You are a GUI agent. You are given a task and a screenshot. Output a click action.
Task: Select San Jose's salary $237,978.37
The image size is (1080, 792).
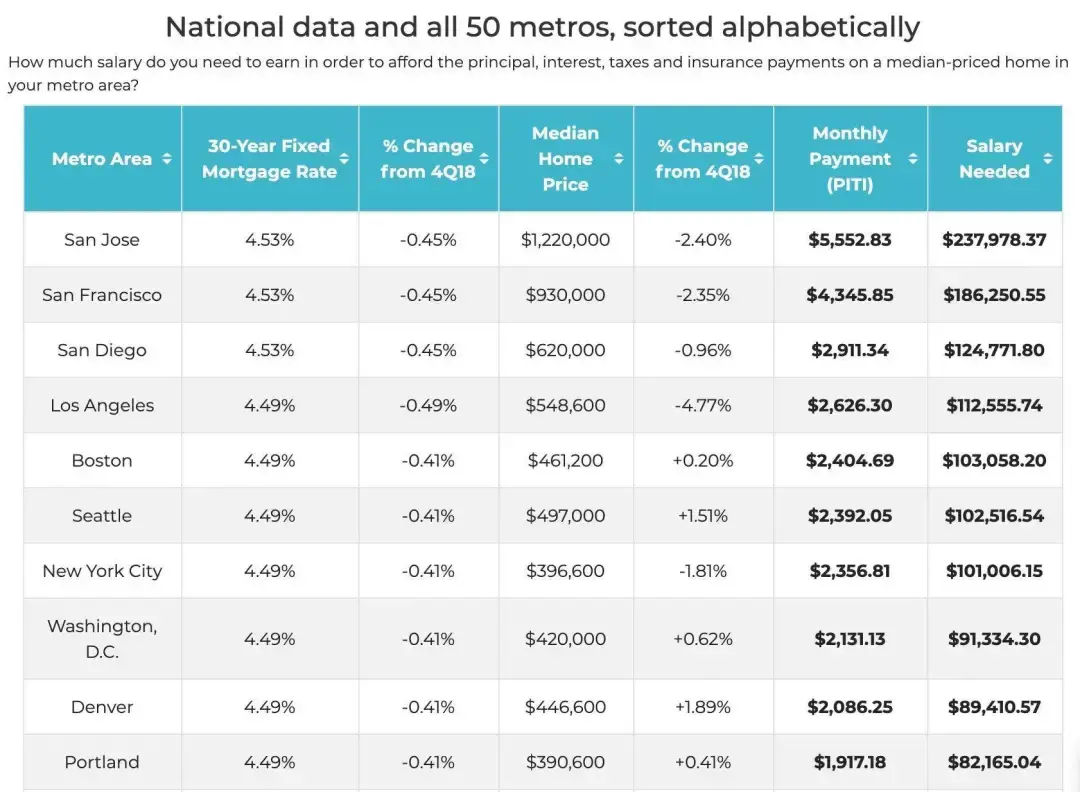tap(994, 240)
